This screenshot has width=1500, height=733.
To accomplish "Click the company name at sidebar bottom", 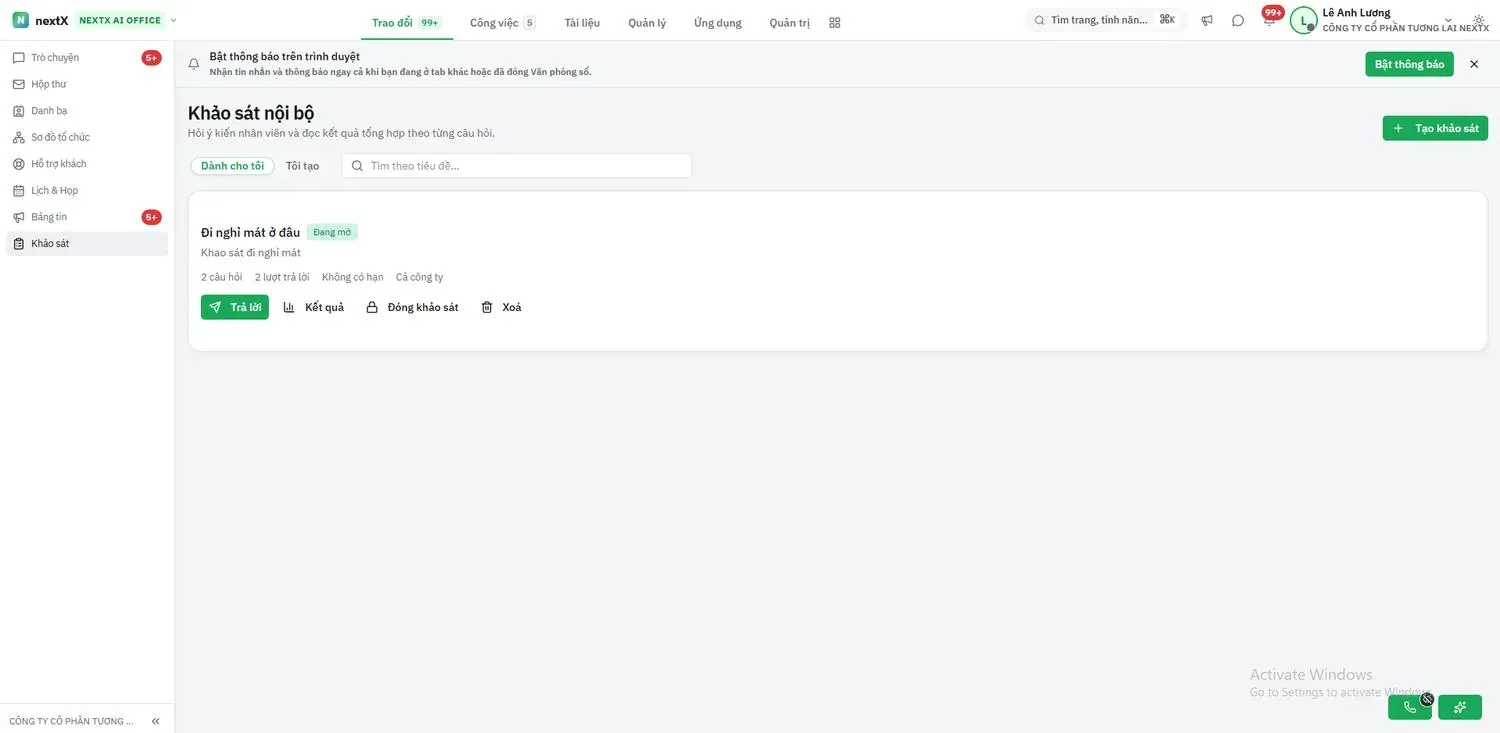I will pos(71,721).
